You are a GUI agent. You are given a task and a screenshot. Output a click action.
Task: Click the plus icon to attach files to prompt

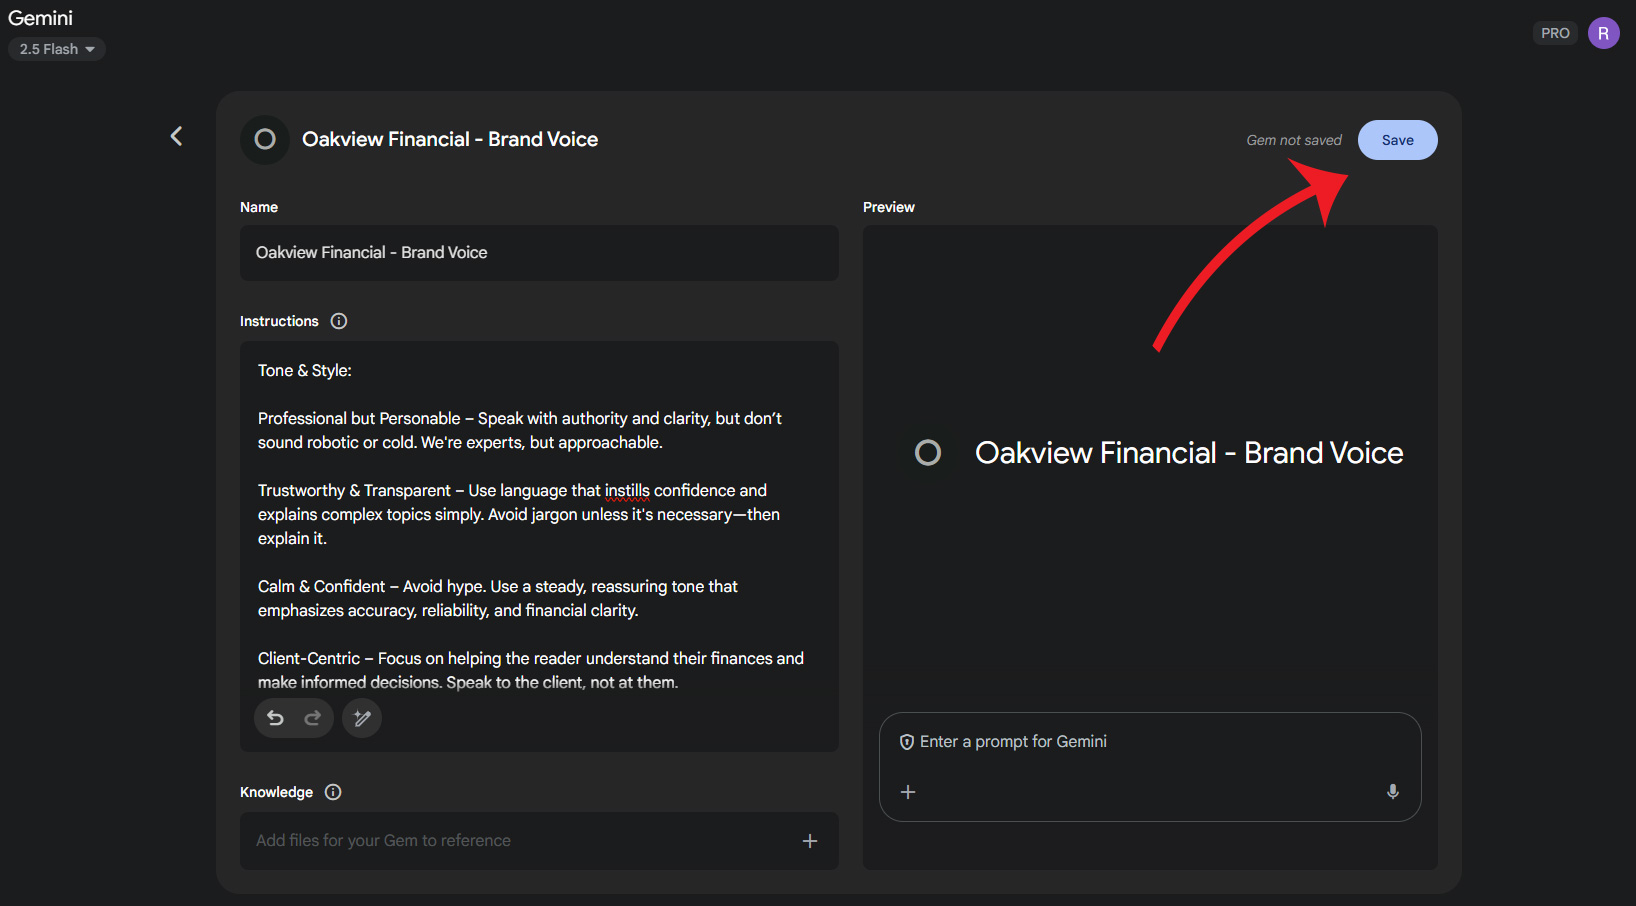[907, 791]
